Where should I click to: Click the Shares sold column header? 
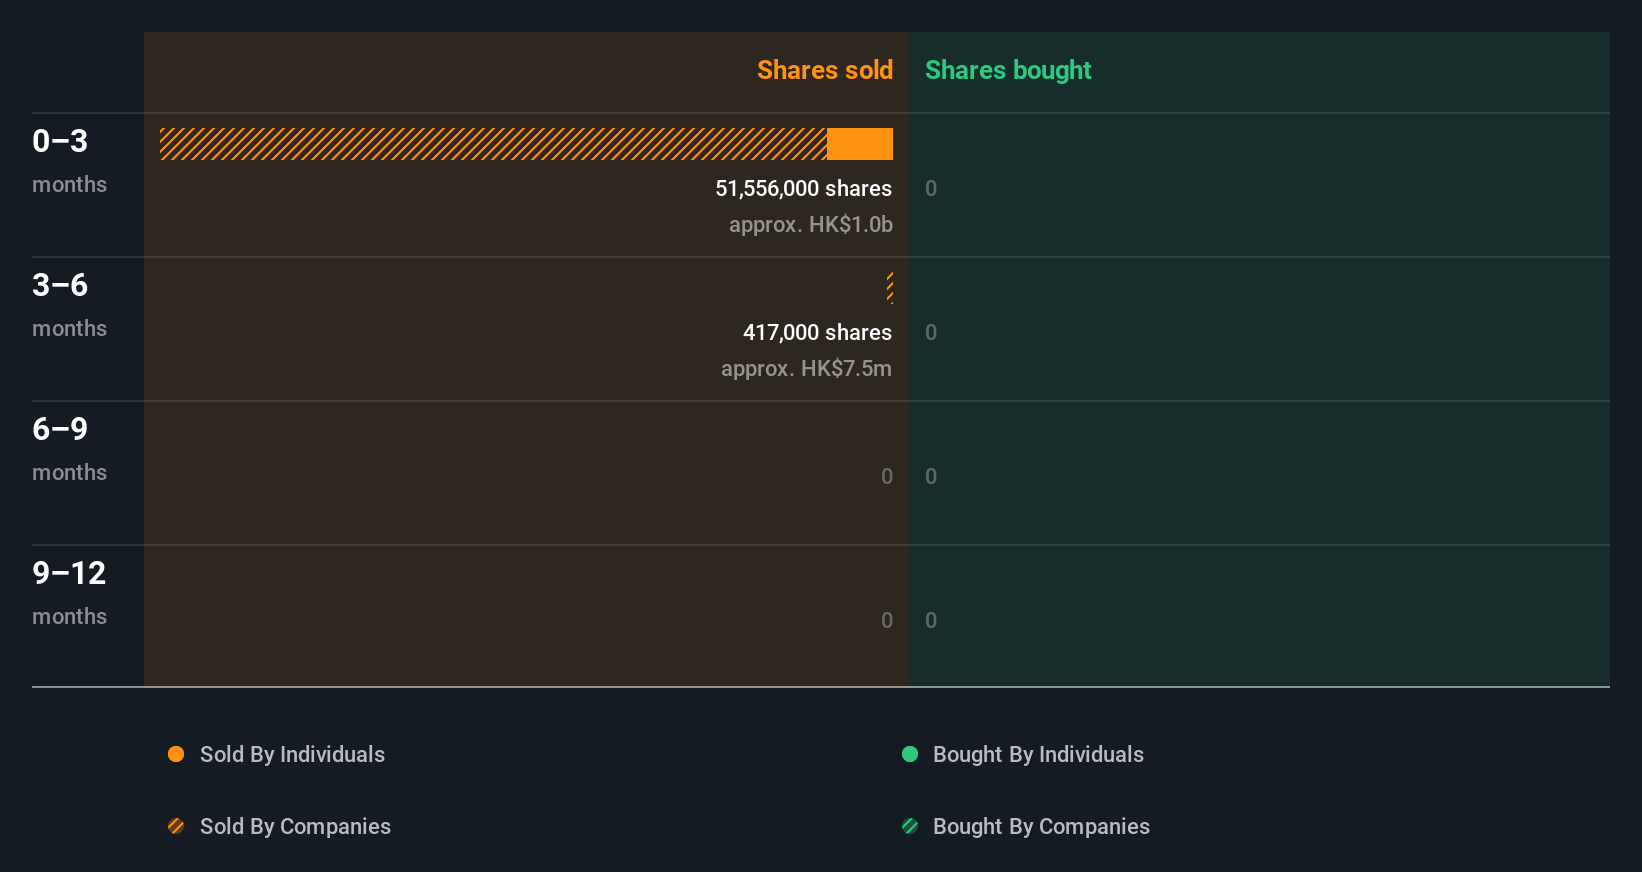825,70
